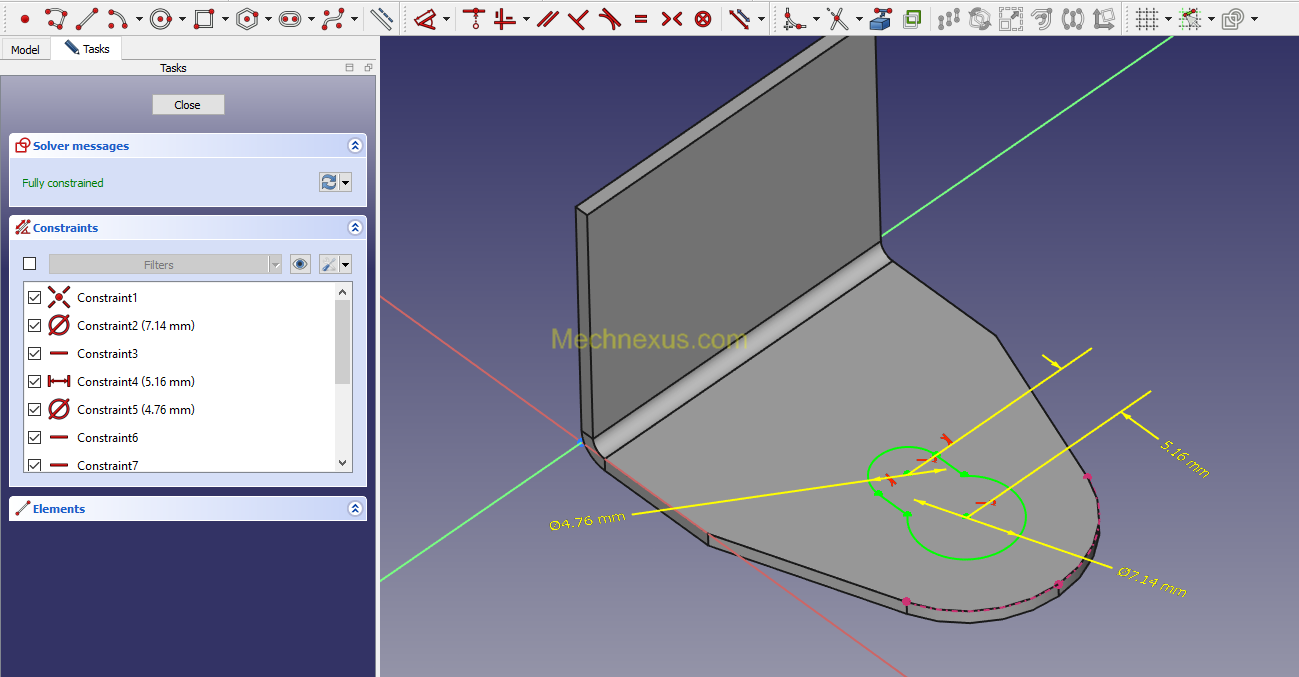Select the Create Fillet tool
The width and height of the screenshot is (1299, 677).
[794, 18]
